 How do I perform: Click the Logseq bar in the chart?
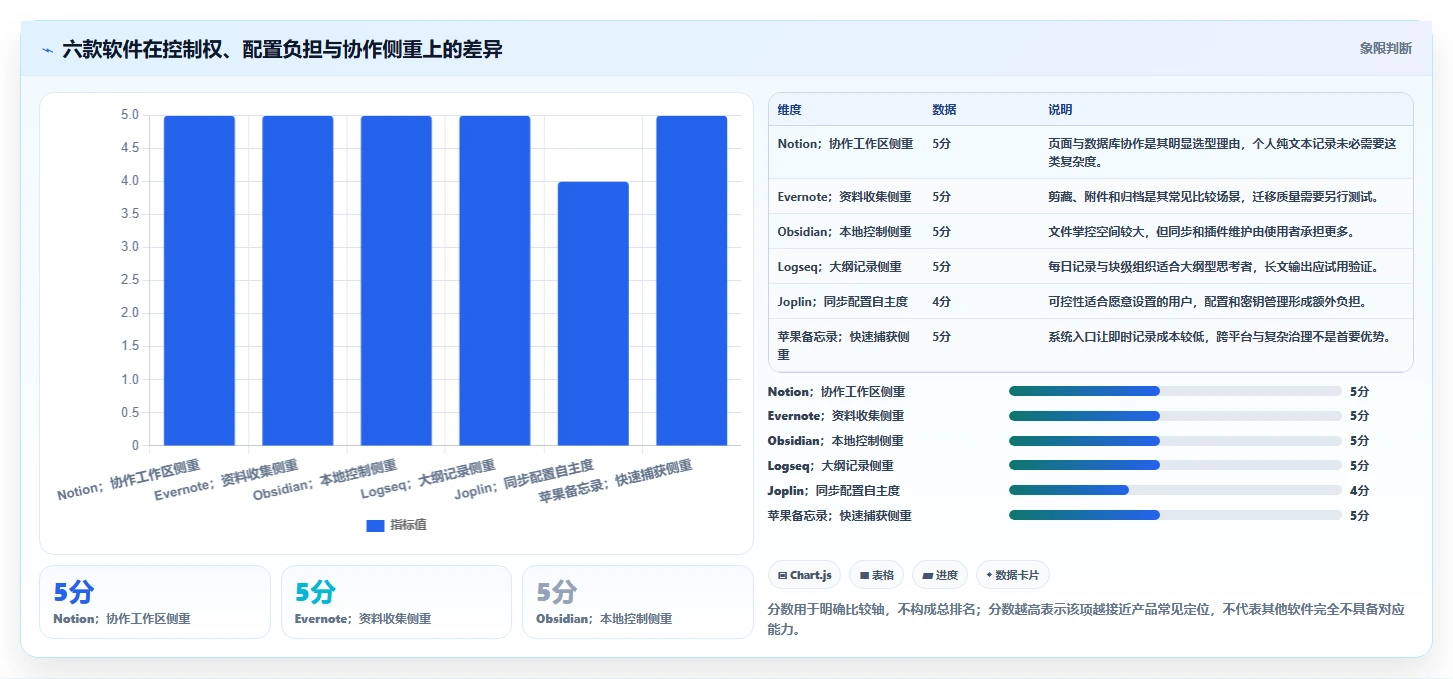coord(494,280)
